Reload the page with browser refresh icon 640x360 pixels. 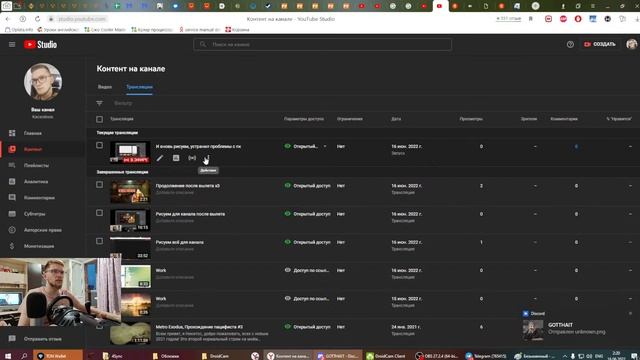pos(37,19)
